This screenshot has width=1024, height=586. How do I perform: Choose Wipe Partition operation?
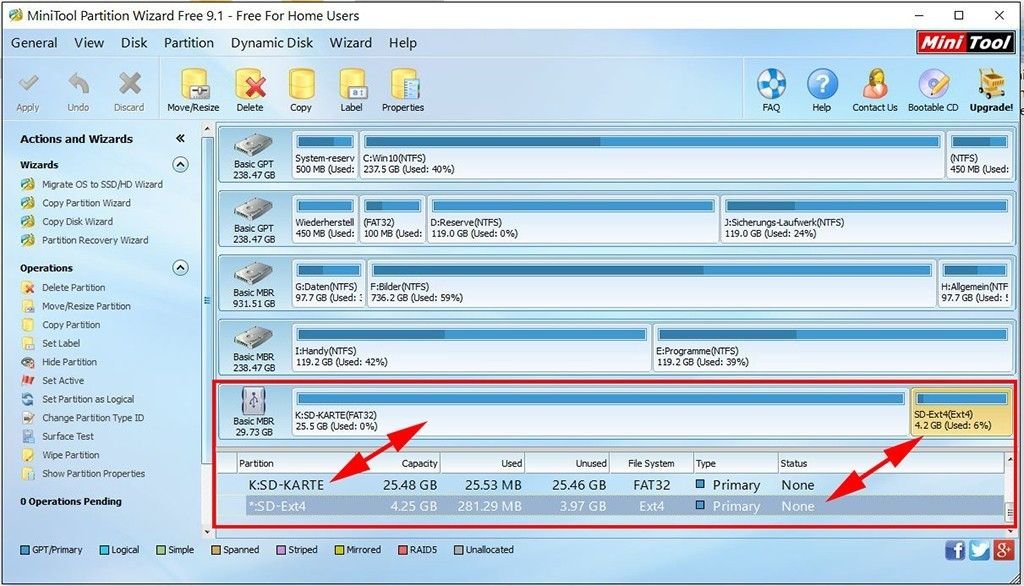71,455
